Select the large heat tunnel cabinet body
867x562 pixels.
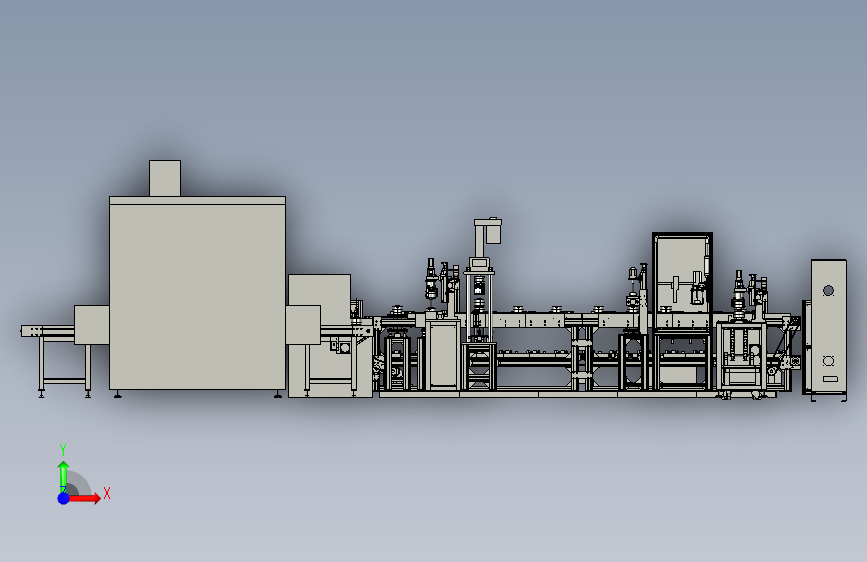pos(197,293)
